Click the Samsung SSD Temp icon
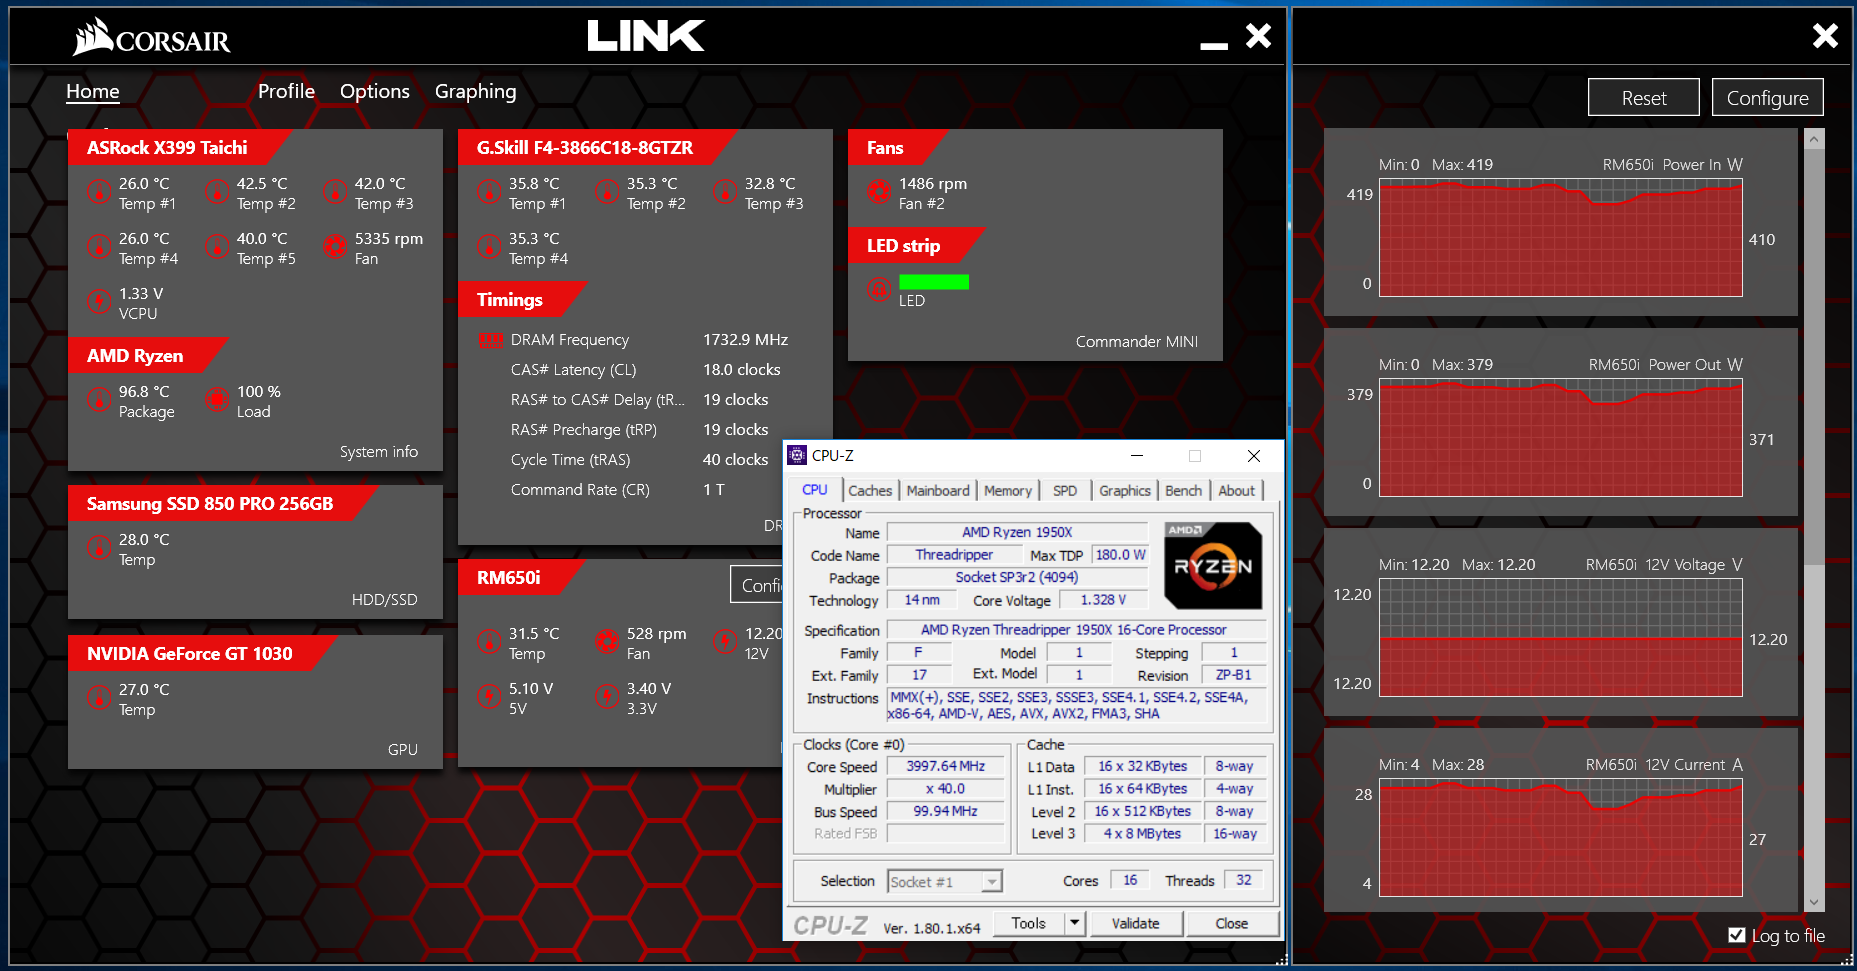The height and width of the screenshot is (971, 1857). click(99, 547)
